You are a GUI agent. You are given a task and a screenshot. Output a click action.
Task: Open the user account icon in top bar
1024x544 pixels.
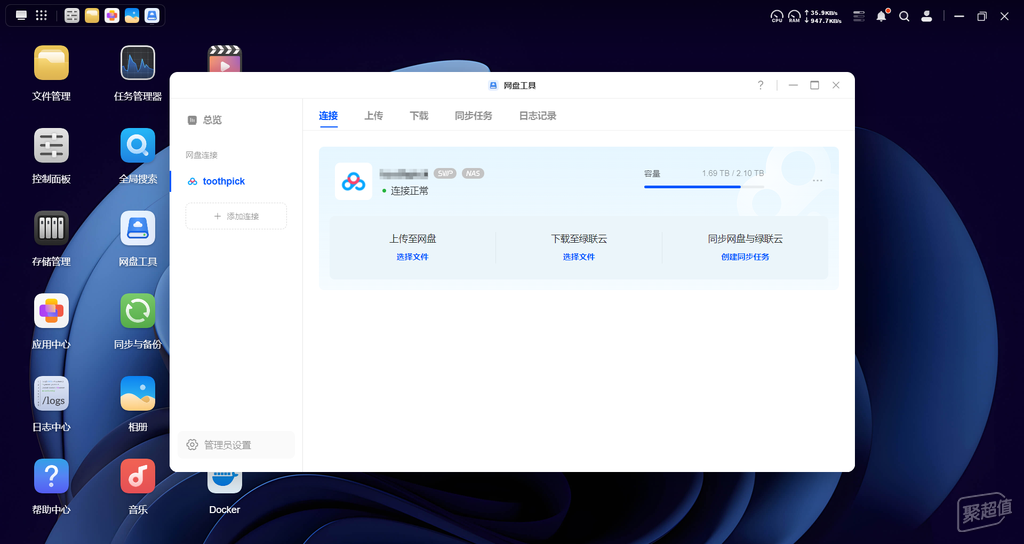click(926, 16)
